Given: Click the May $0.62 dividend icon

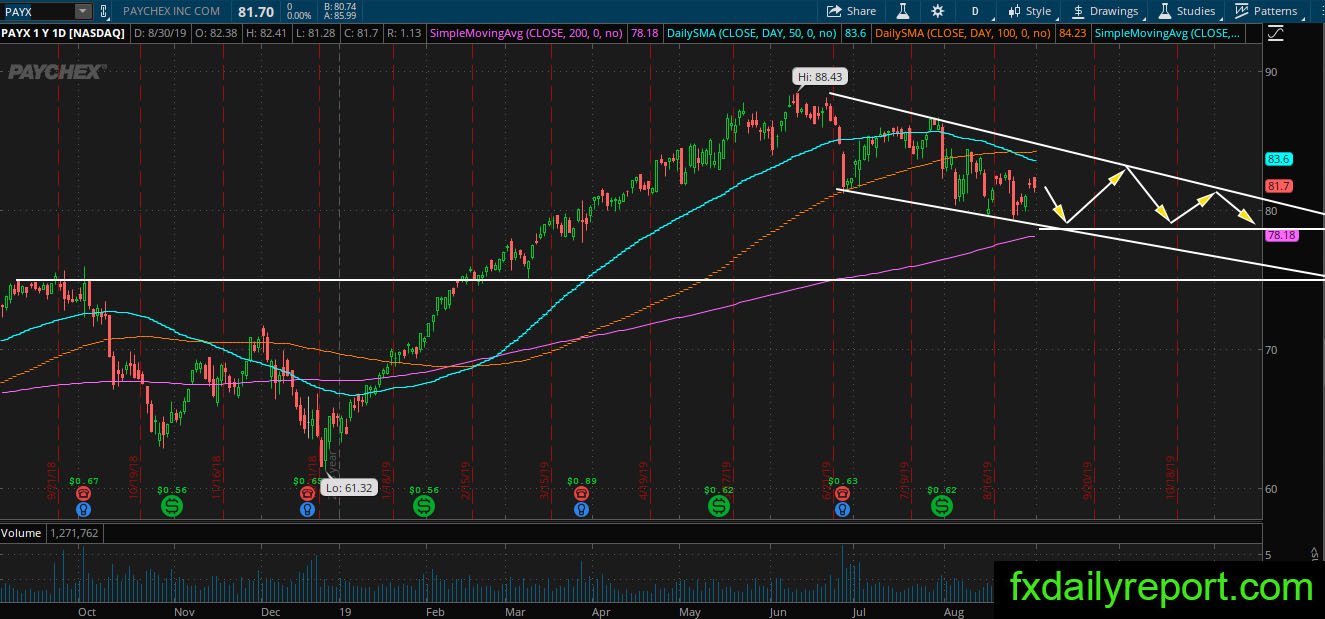Looking at the screenshot, I should coord(720,507).
